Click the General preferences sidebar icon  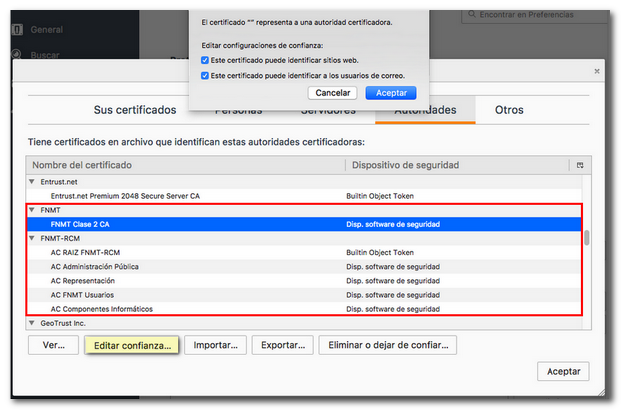coord(17,29)
